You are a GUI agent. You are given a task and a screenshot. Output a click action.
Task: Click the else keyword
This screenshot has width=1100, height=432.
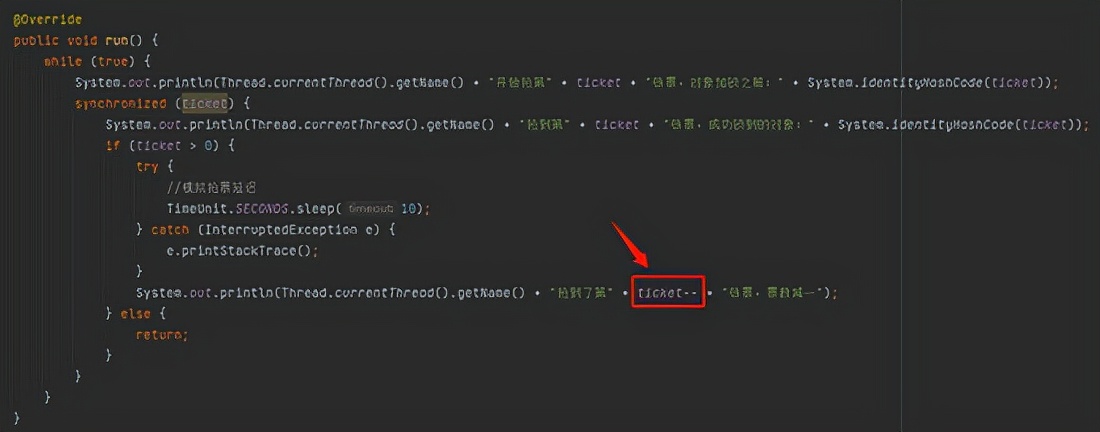click(135, 314)
